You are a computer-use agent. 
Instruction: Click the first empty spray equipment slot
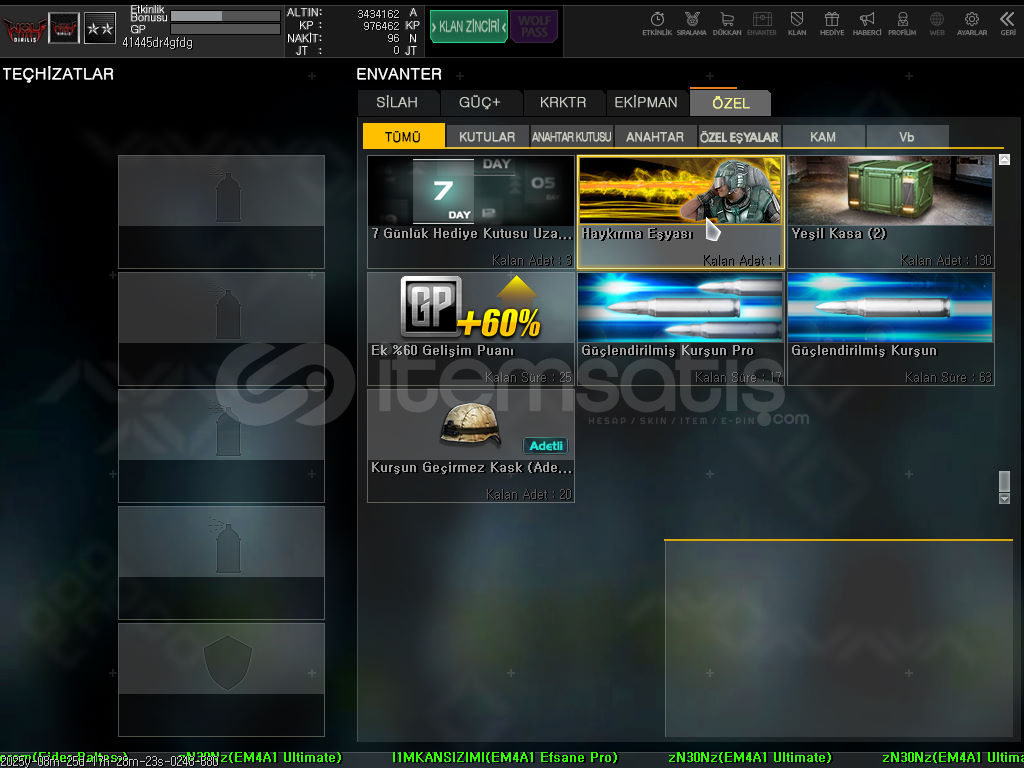[221, 212]
